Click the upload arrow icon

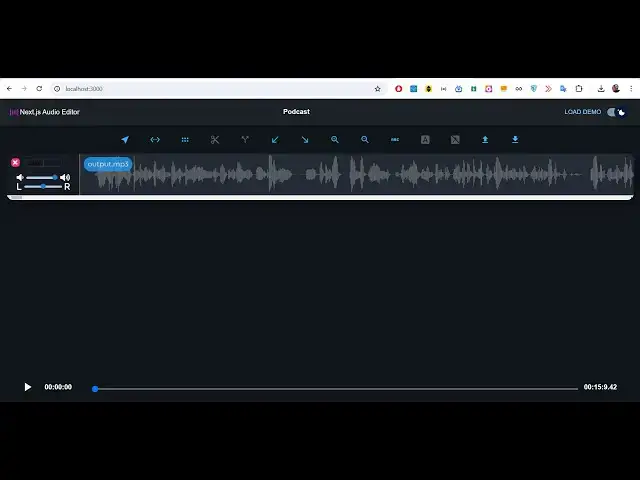485,140
